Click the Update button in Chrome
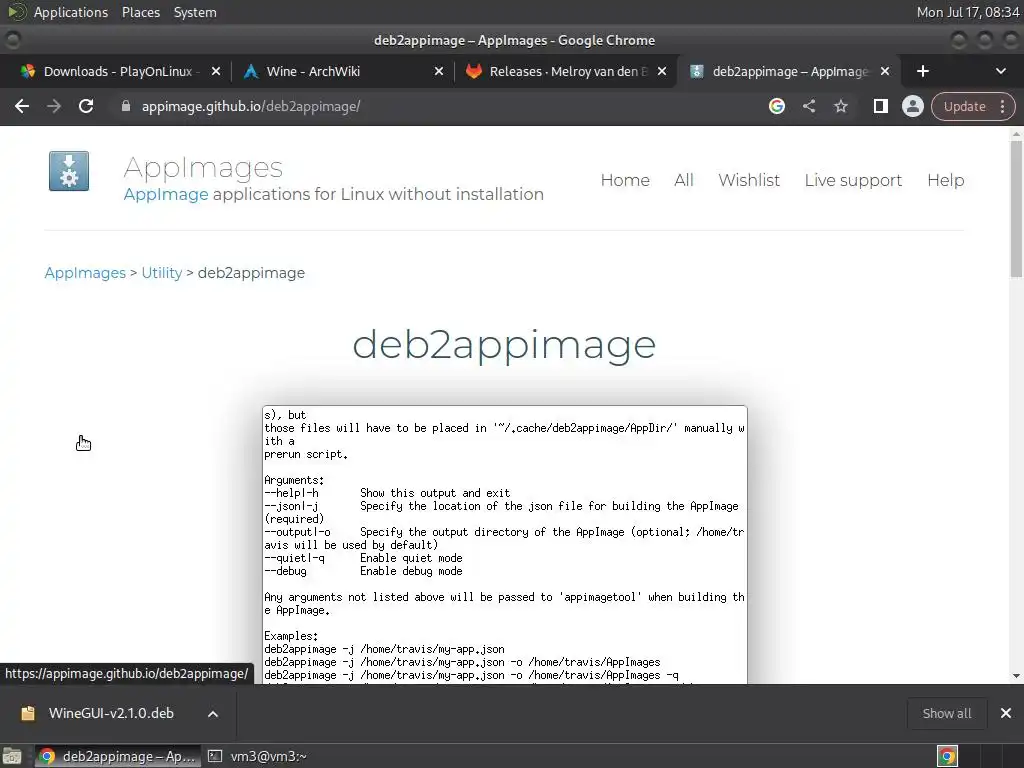 tap(964, 106)
